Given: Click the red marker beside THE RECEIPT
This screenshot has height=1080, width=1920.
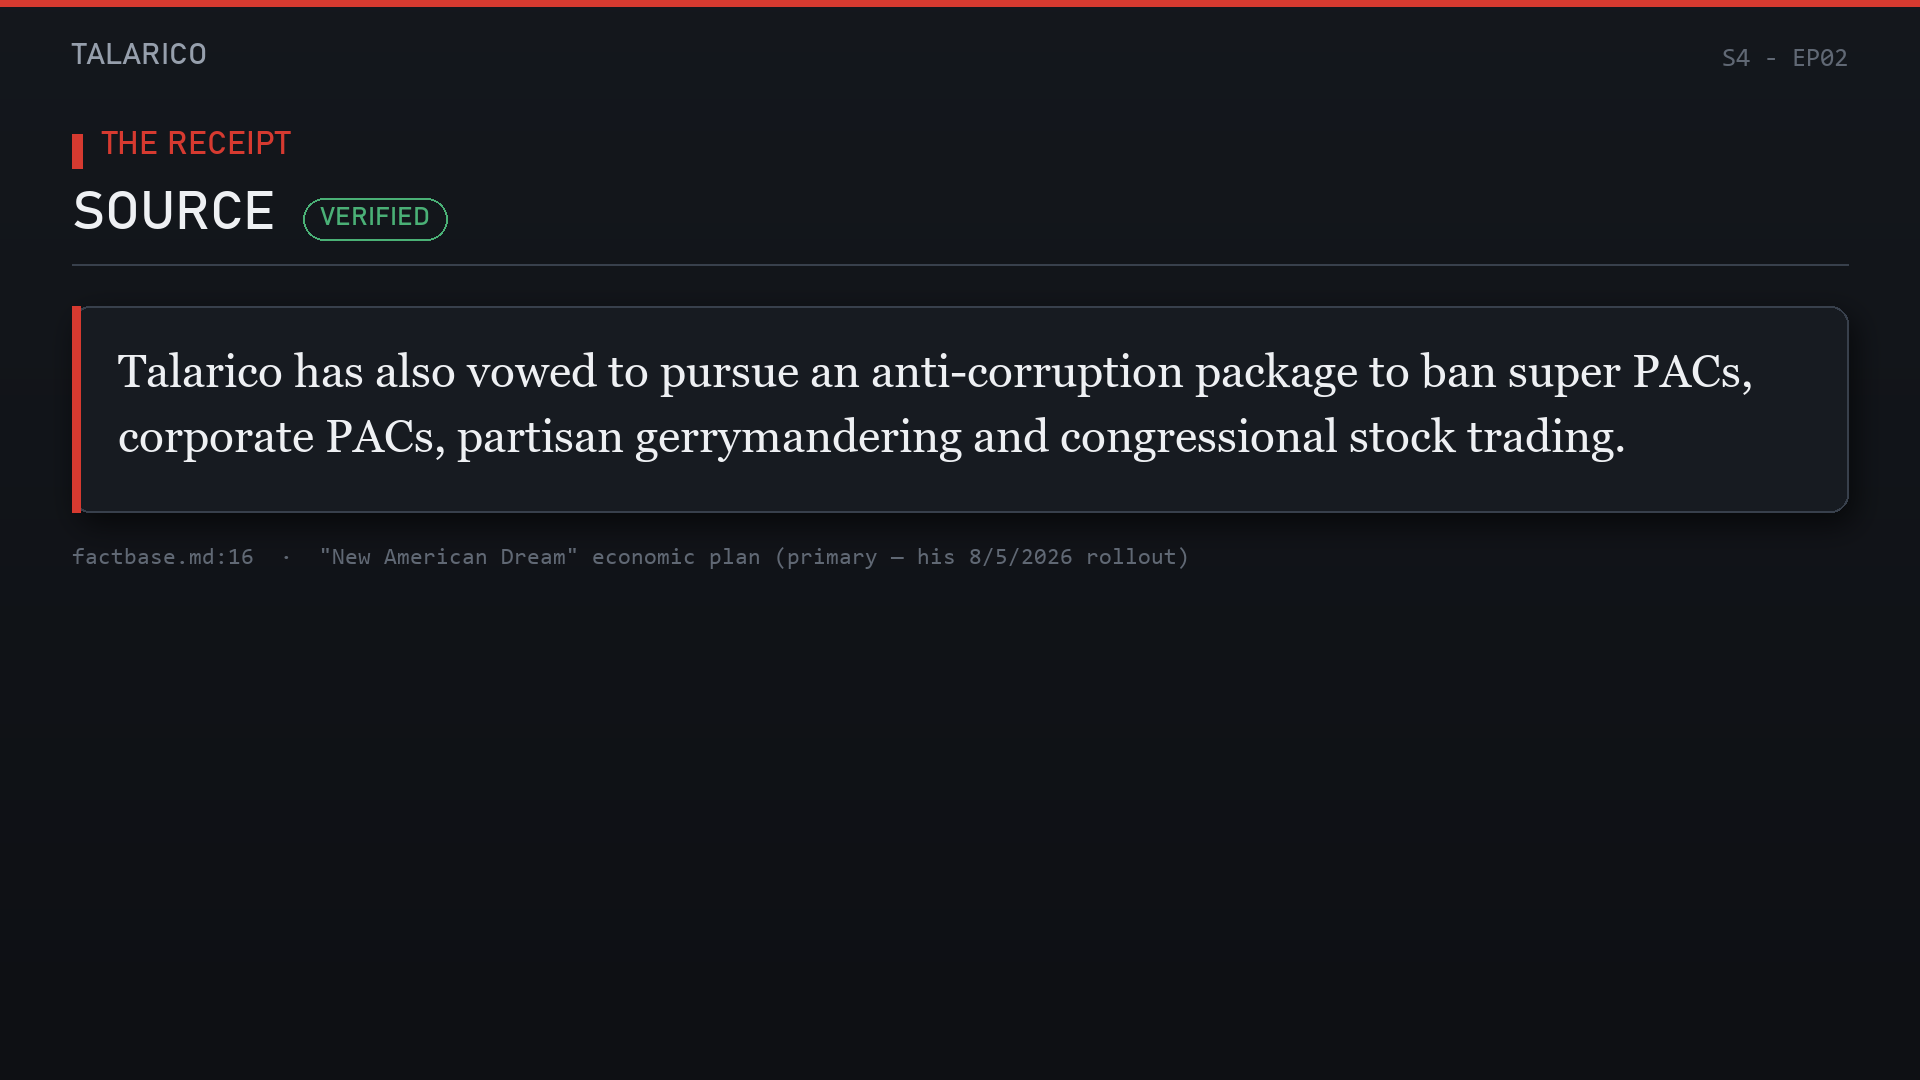Looking at the screenshot, I should (77, 151).
